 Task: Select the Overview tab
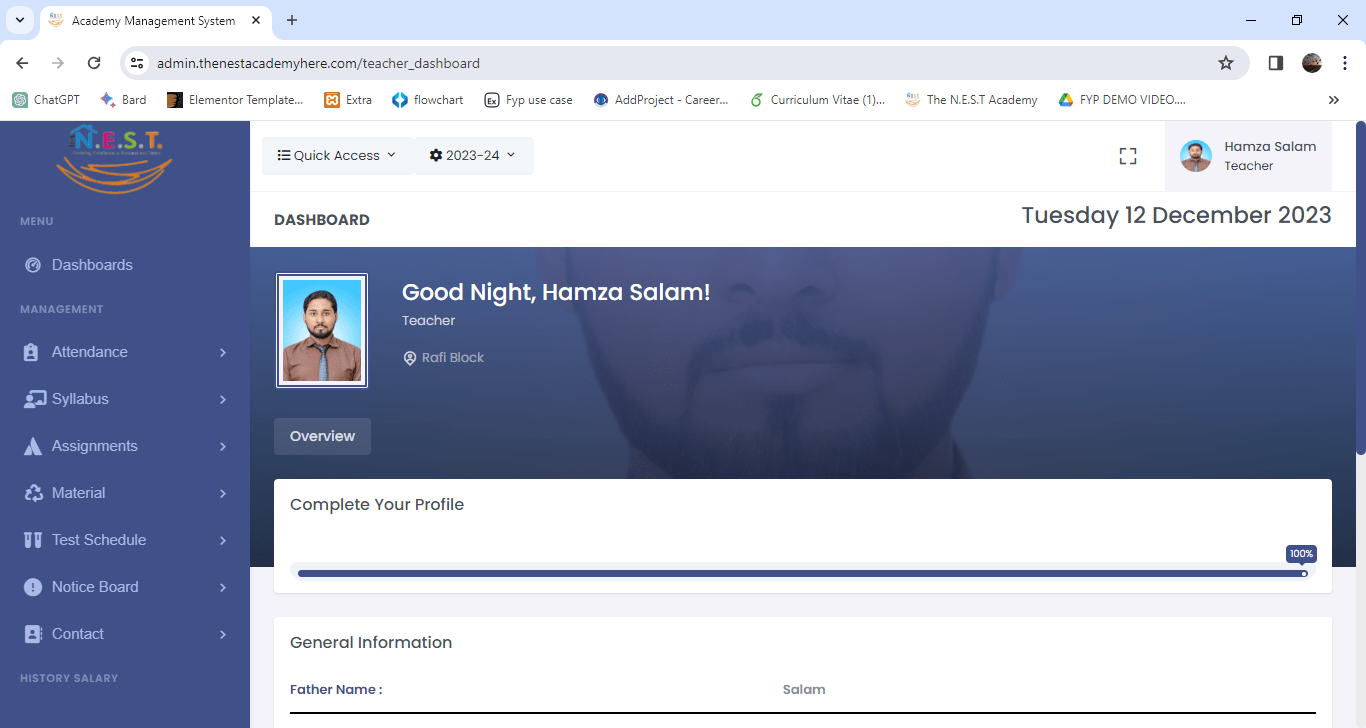(322, 436)
